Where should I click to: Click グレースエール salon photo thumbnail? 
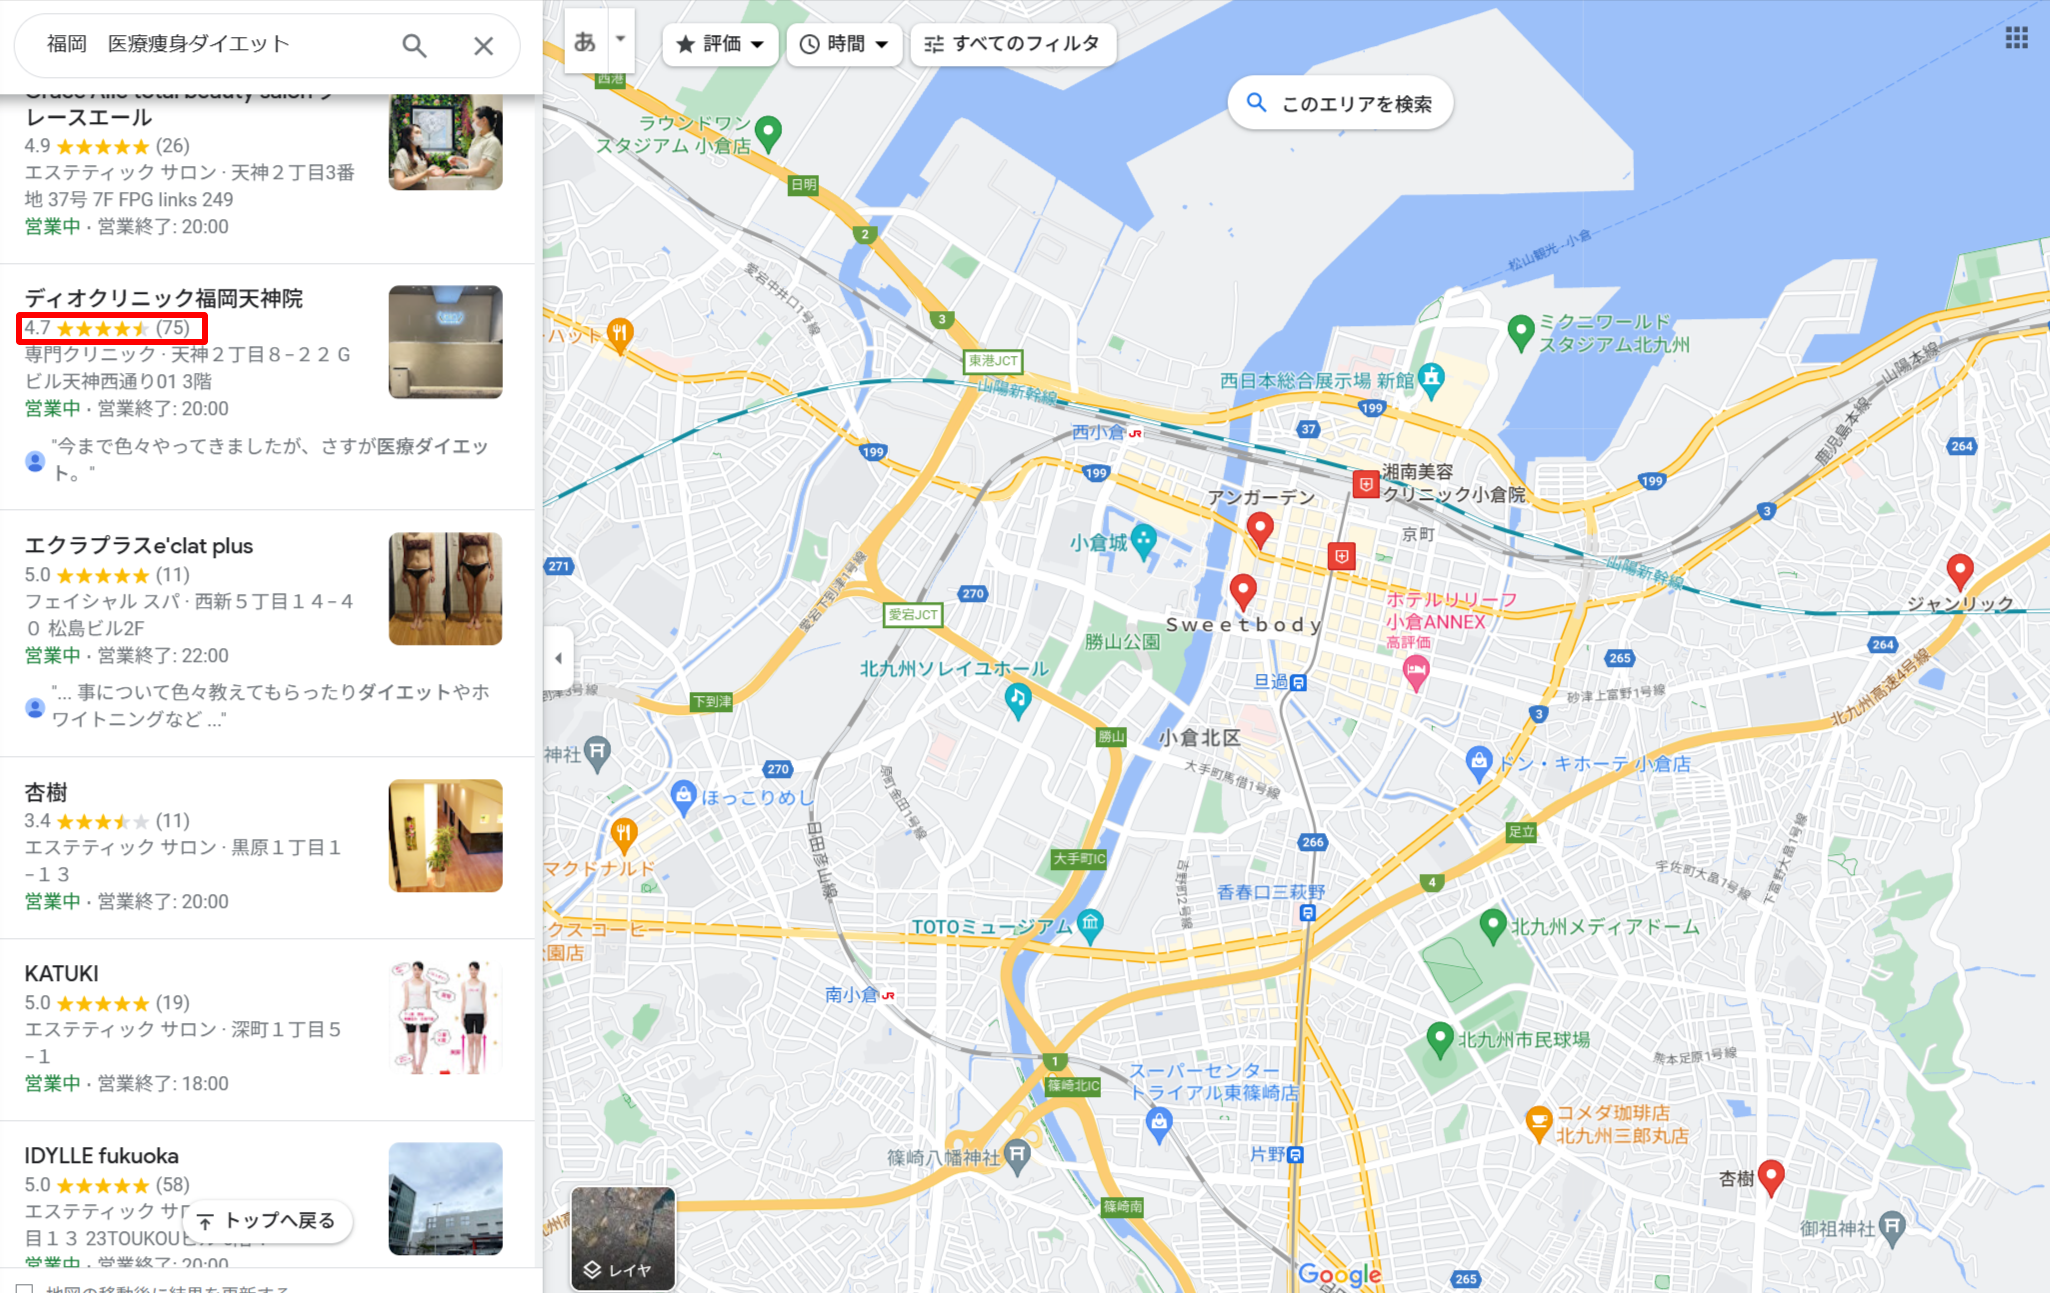(445, 142)
